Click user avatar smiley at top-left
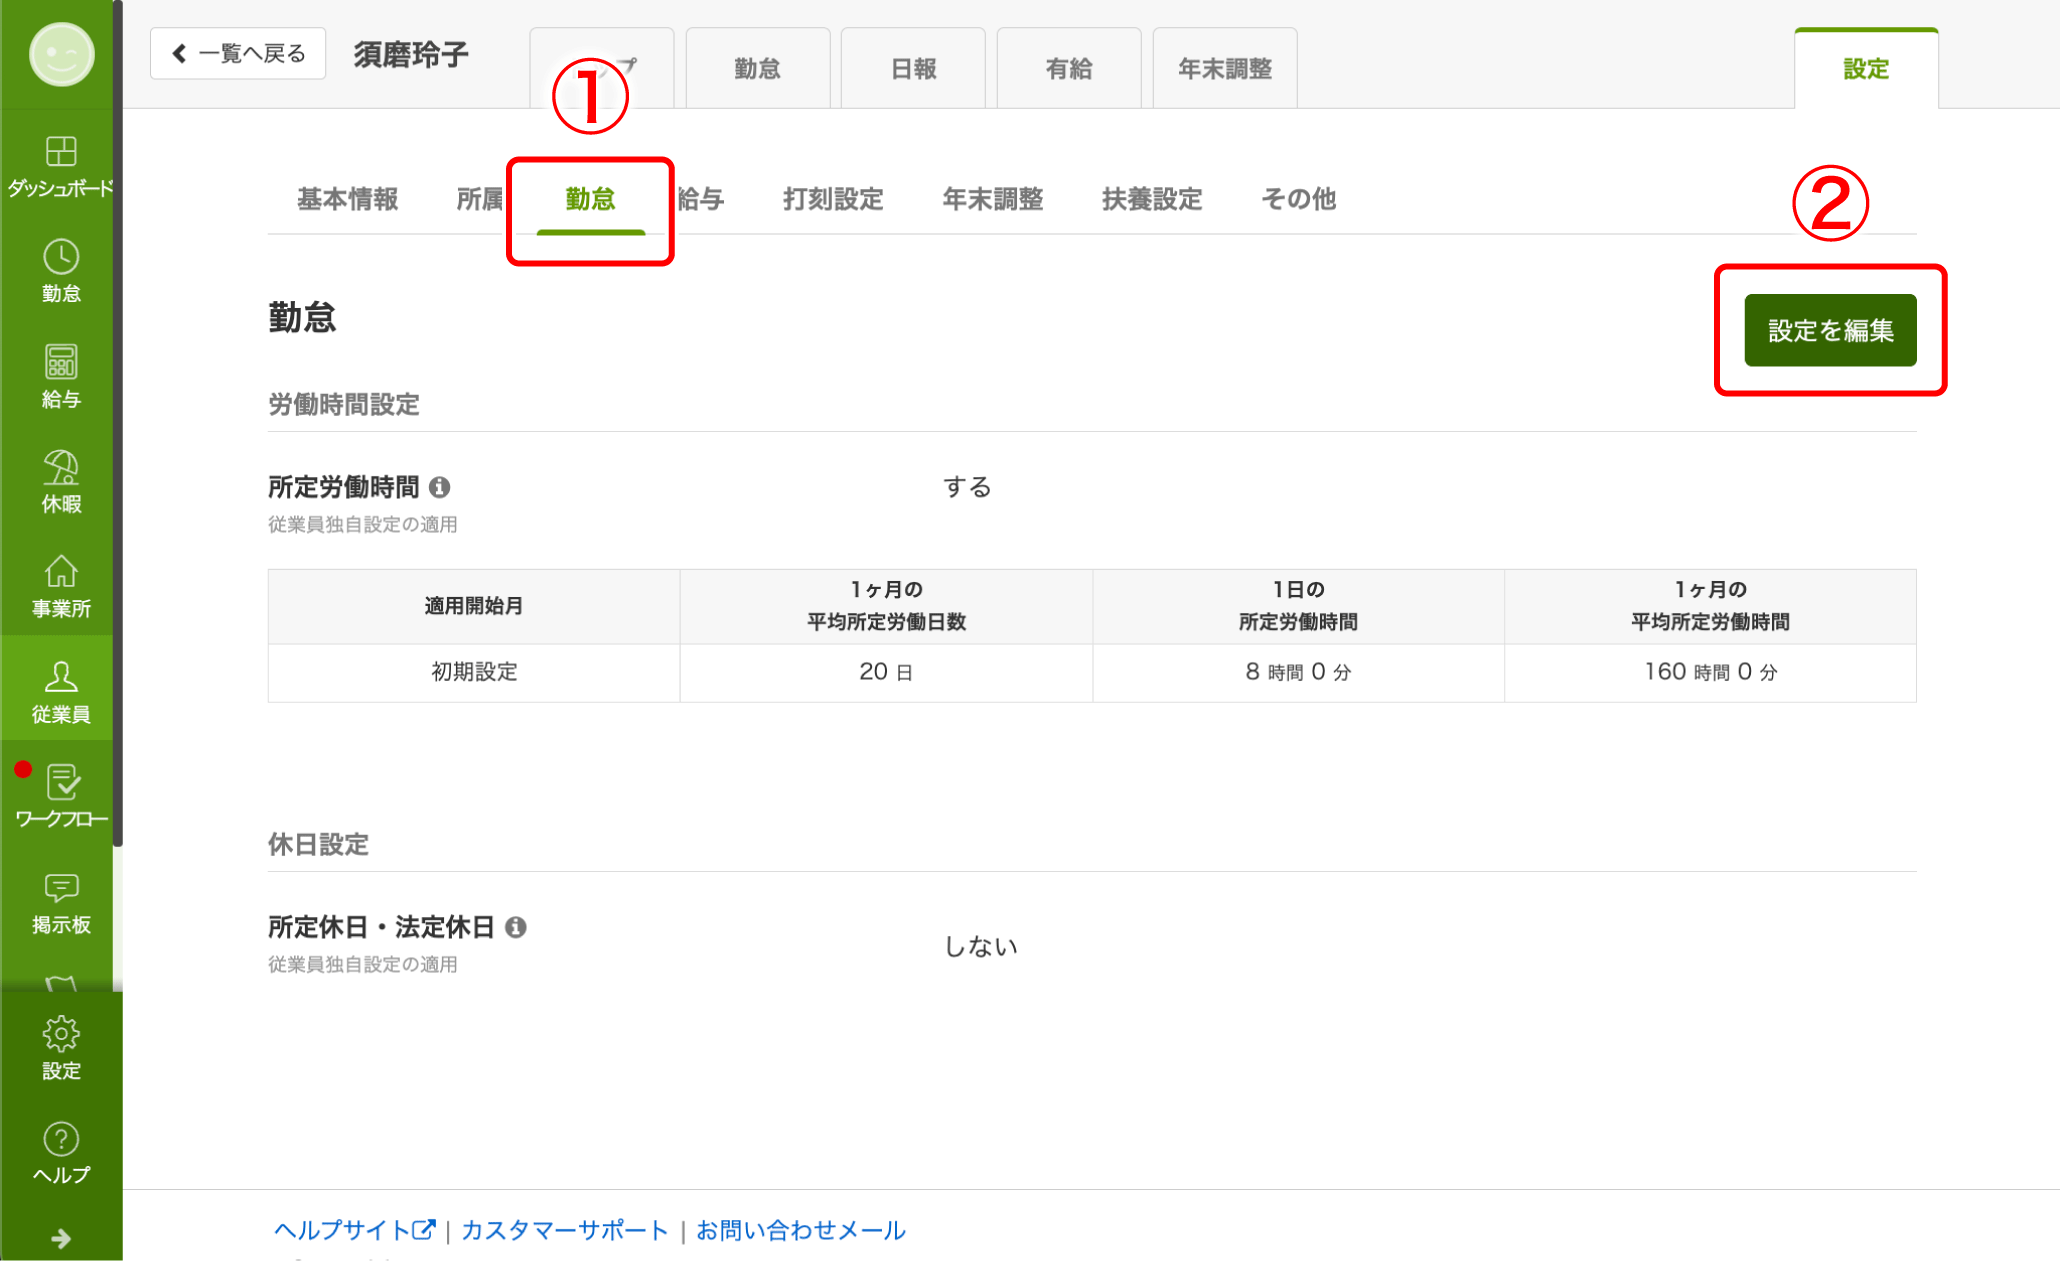This screenshot has height=1261, width=2060. point(61,54)
